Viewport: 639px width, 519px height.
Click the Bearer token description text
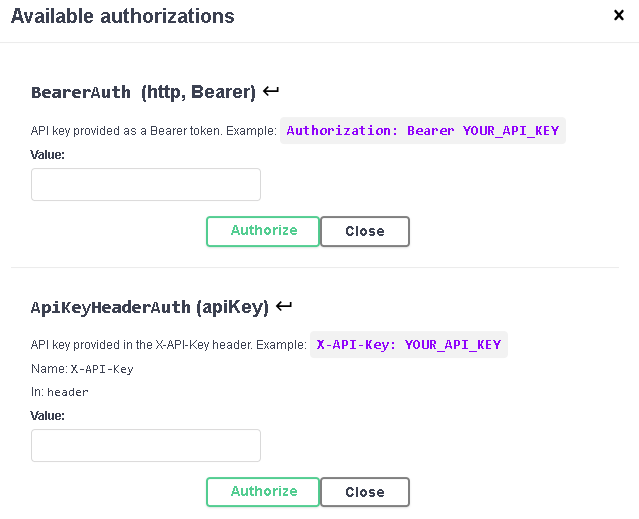pos(154,131)
